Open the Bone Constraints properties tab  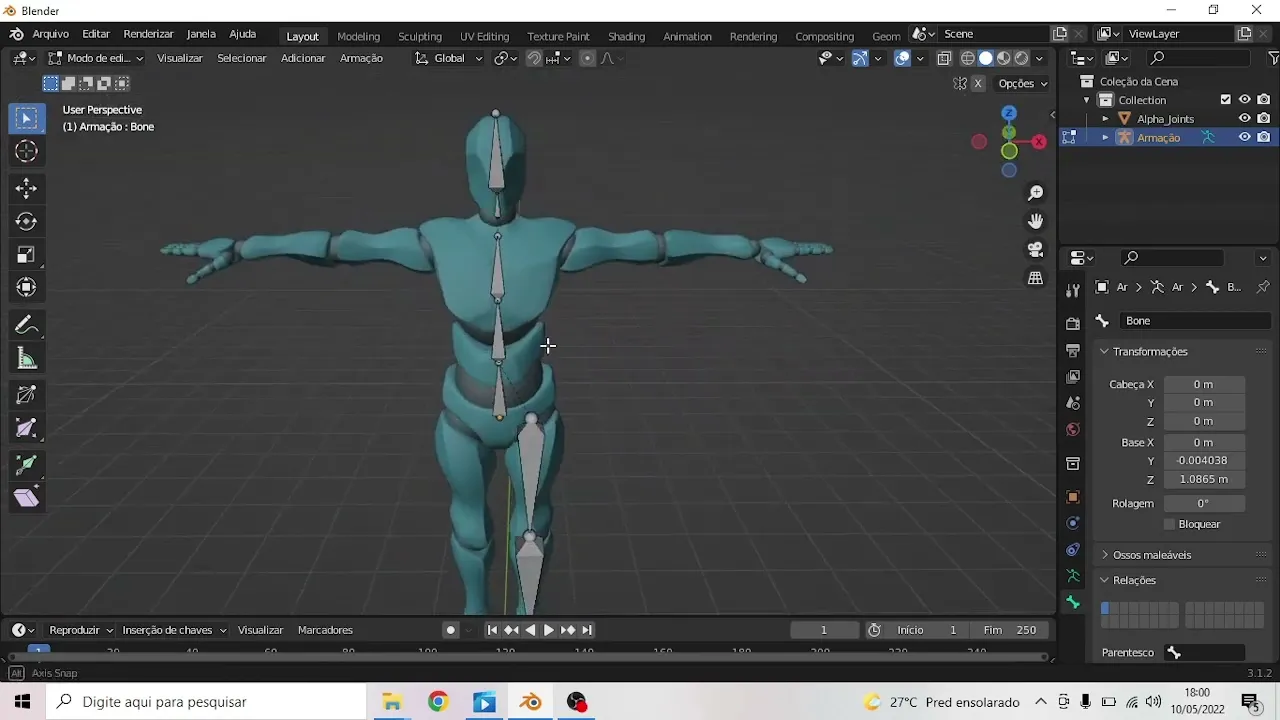[1073, 550]
